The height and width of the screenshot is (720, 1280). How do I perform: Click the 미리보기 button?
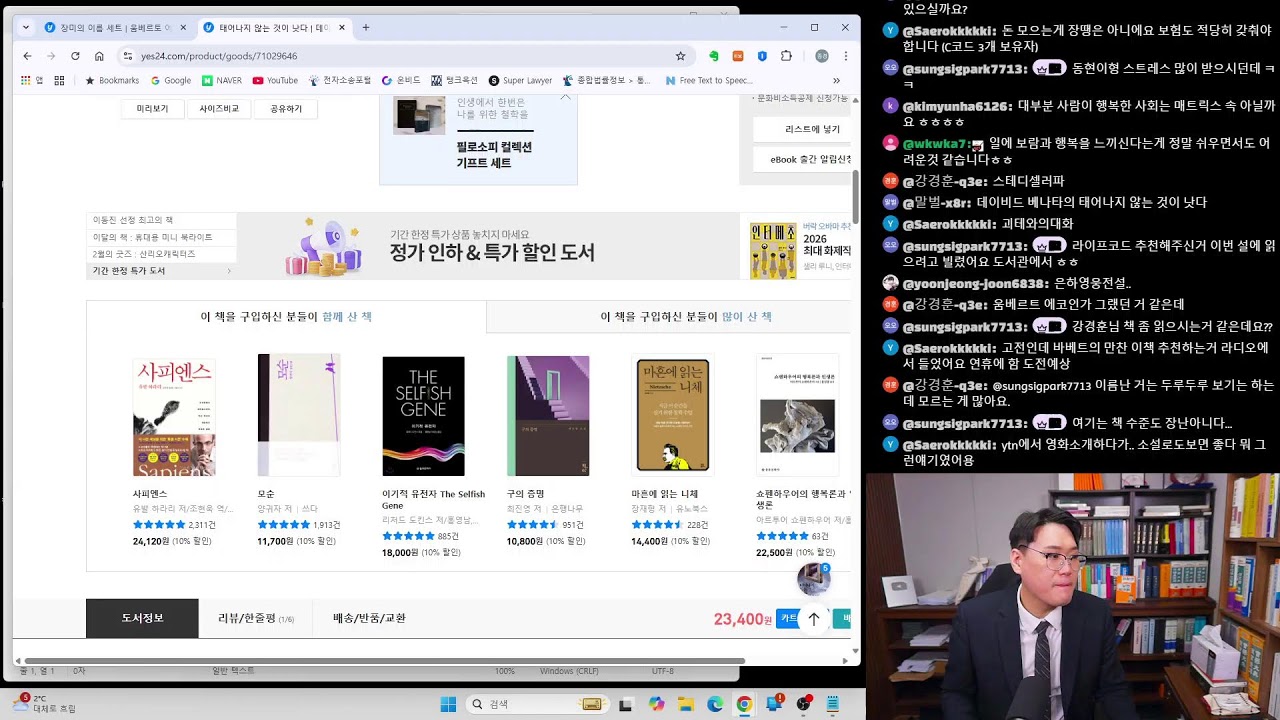click(153, 108)
